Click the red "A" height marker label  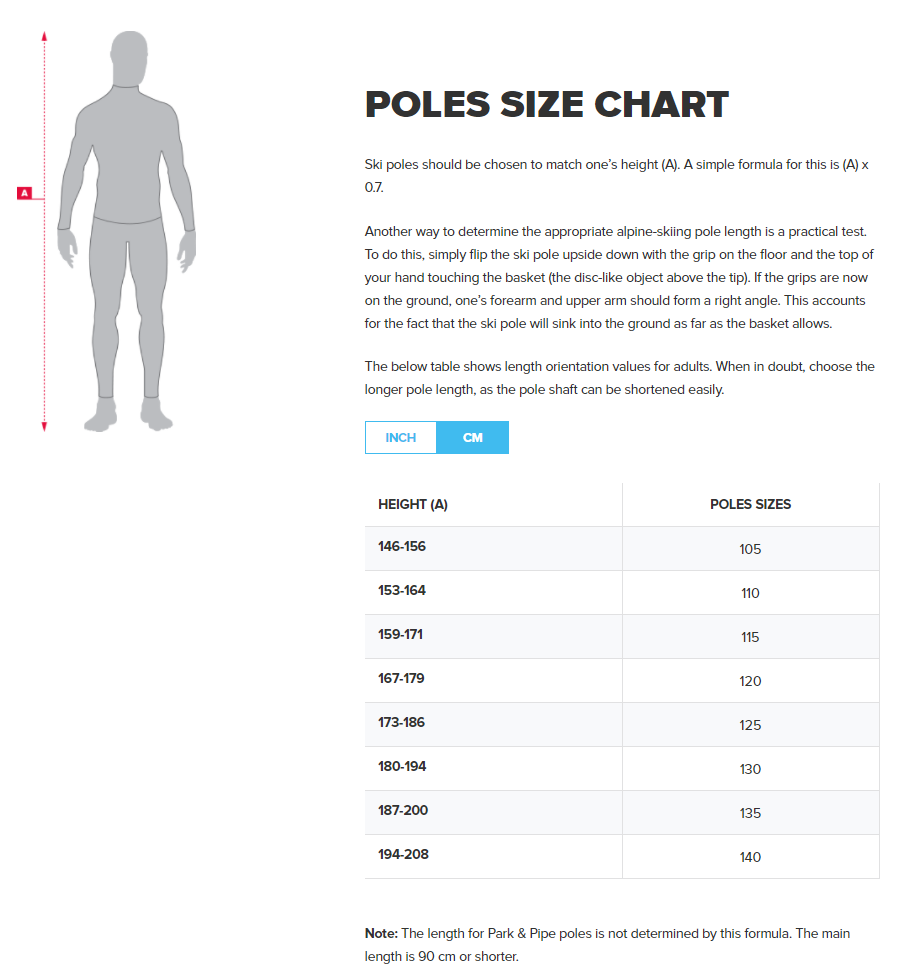click(x=25, y=192)
